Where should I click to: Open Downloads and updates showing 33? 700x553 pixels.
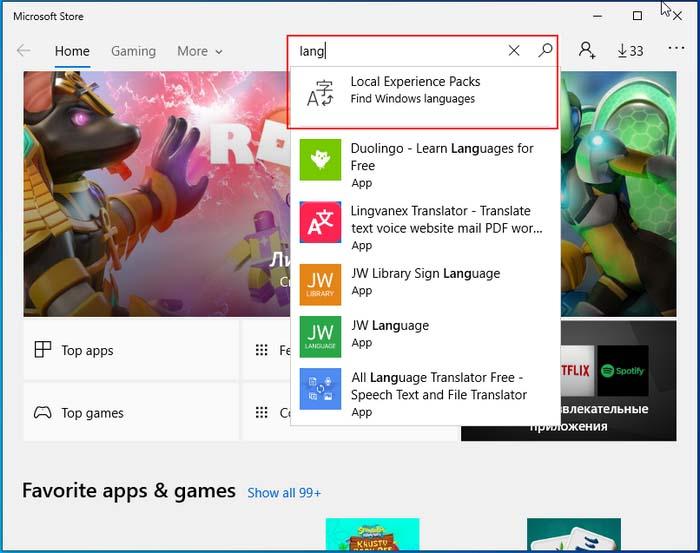point(630,51)
